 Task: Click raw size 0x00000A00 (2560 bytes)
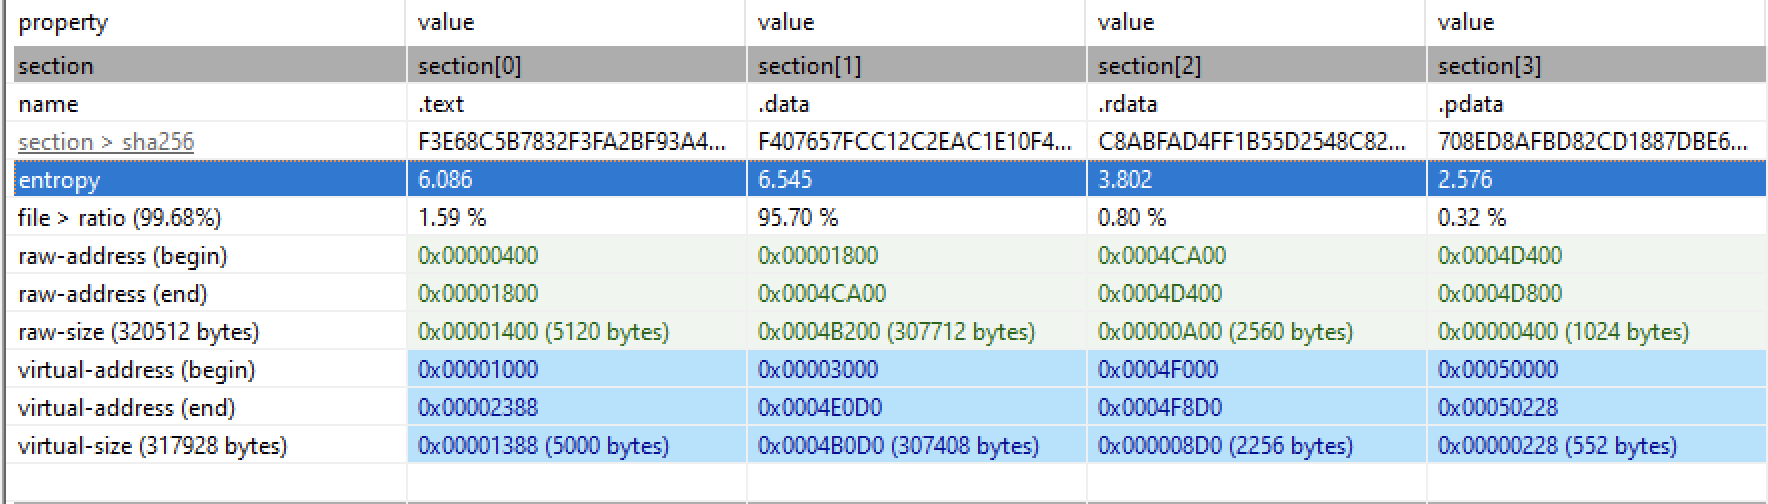pos(1226,332)
